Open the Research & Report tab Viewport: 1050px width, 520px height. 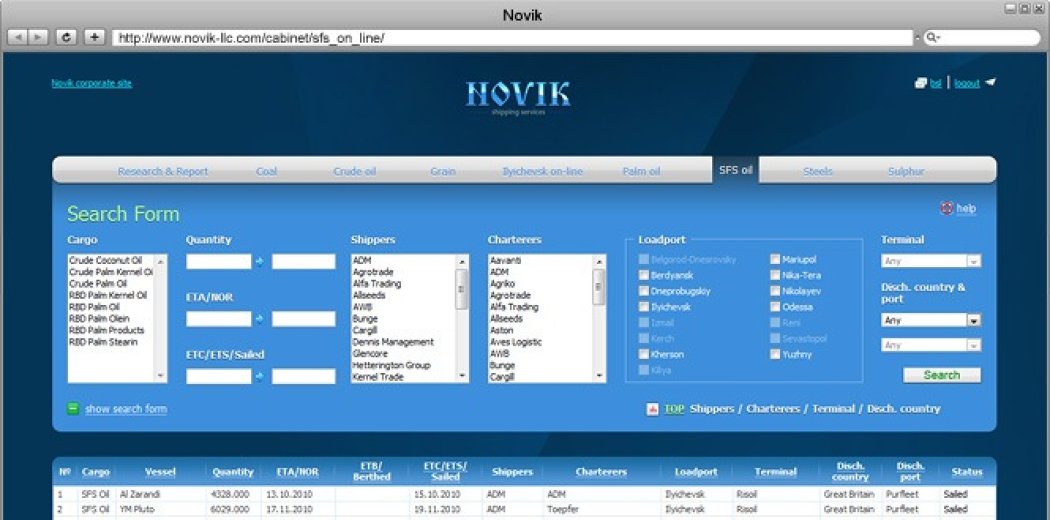(163, 171)
